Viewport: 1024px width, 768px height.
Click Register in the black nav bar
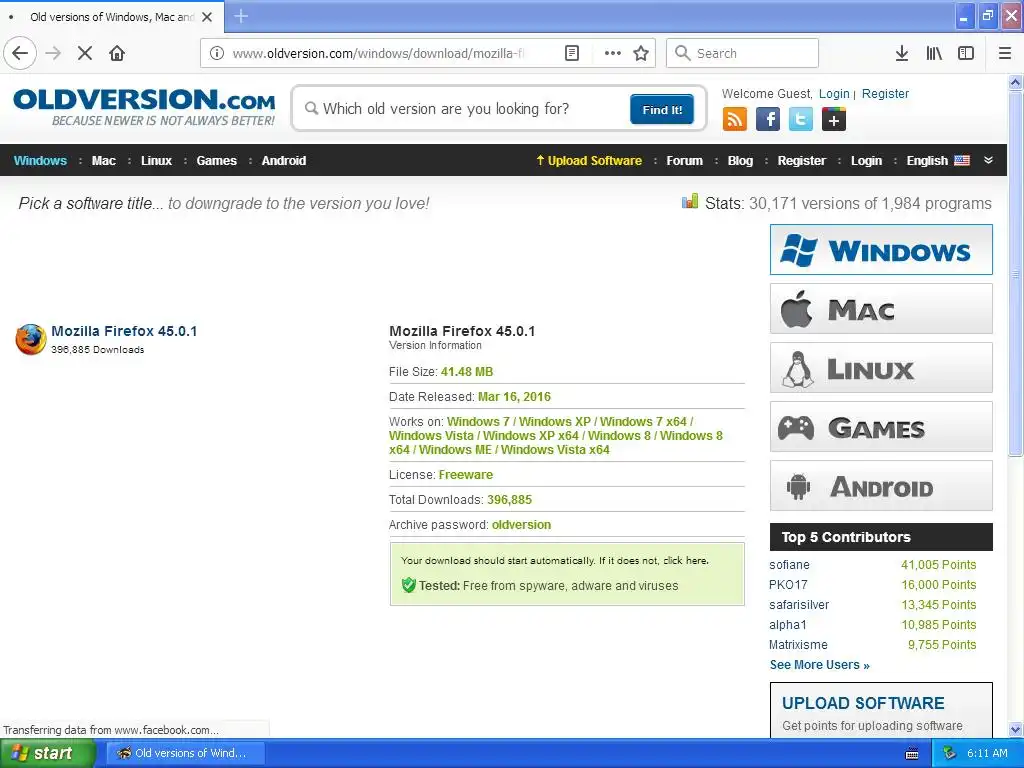point(801,161)
